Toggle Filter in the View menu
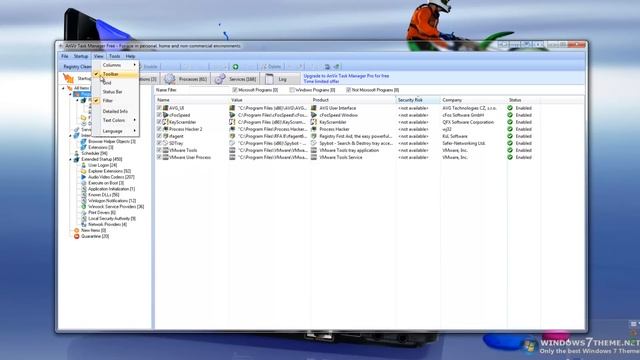Screen dimensions: 640x360 pyautogui.click(x=116, y=100)
